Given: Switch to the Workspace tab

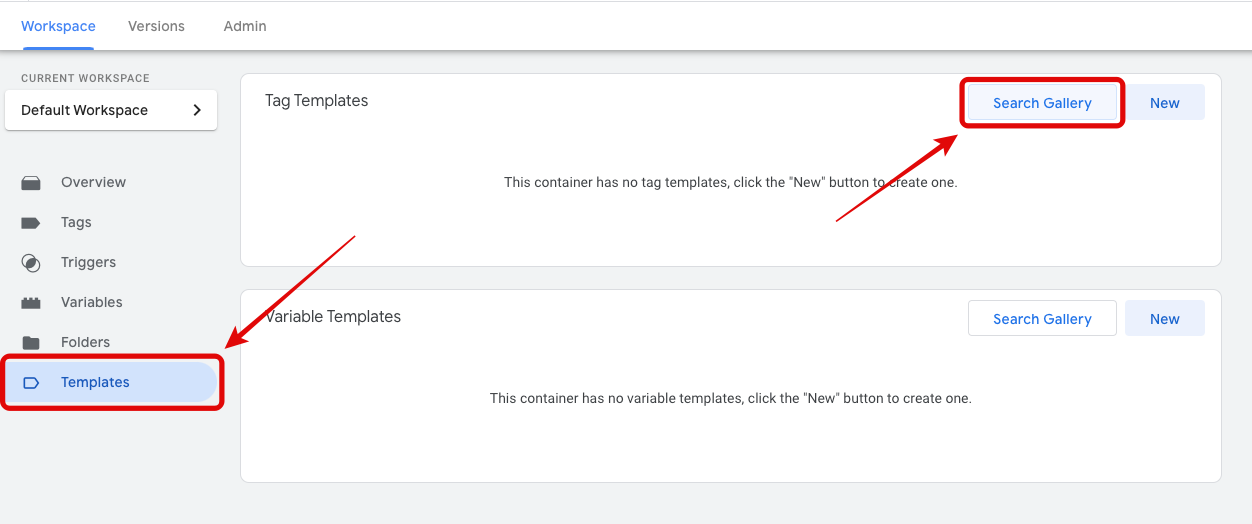Looking at the screenshot, I should (x=58, y=26).
